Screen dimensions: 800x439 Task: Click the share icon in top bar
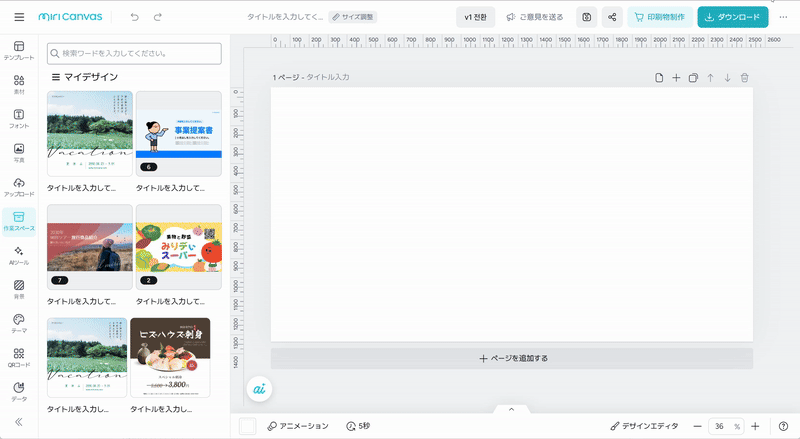[611, 17]
